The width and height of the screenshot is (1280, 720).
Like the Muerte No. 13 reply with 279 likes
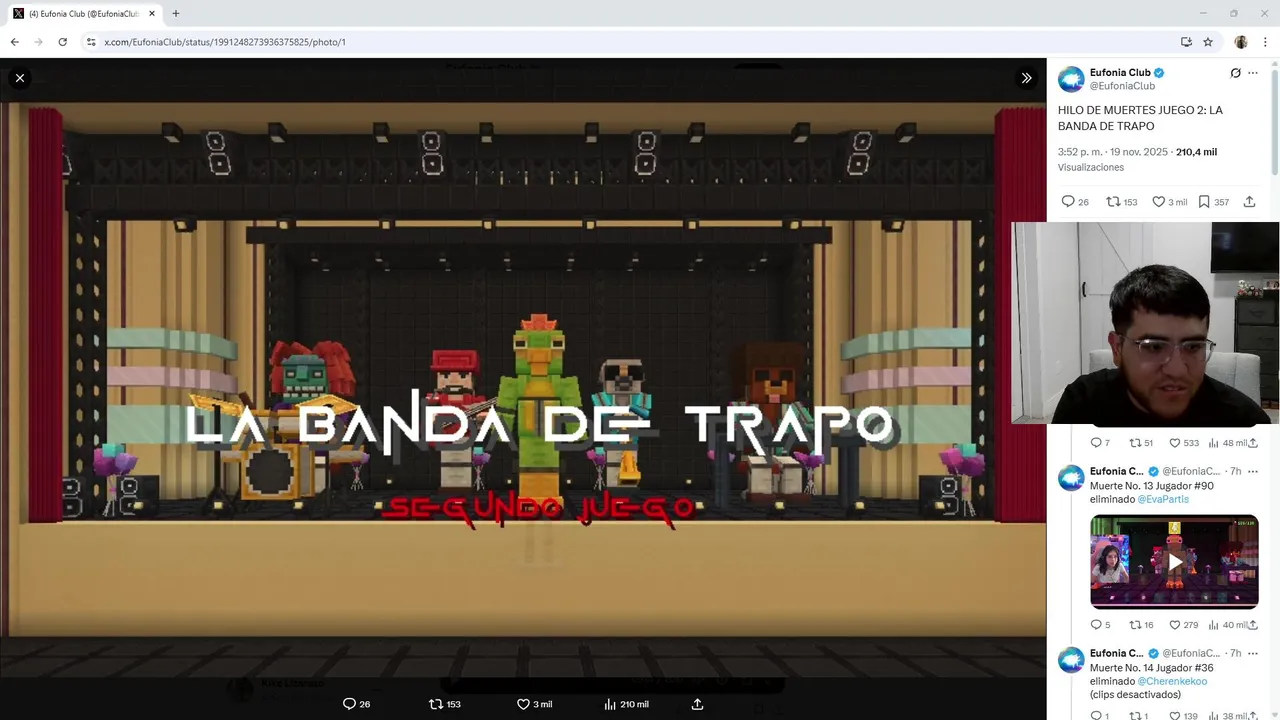(1175, 625)
